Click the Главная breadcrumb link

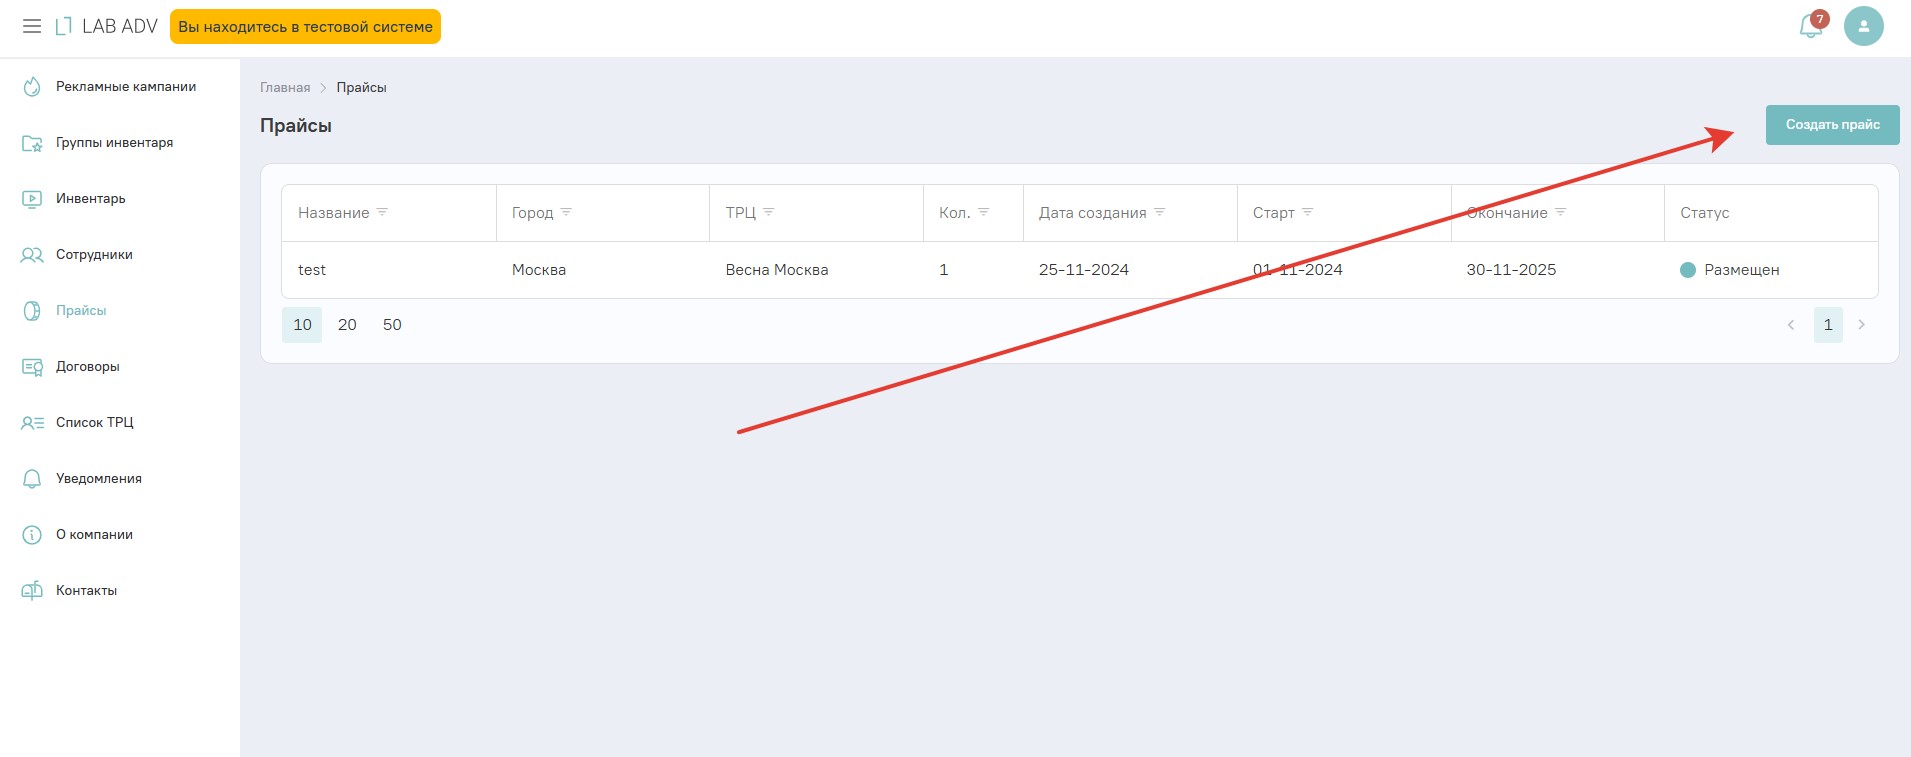285,88
